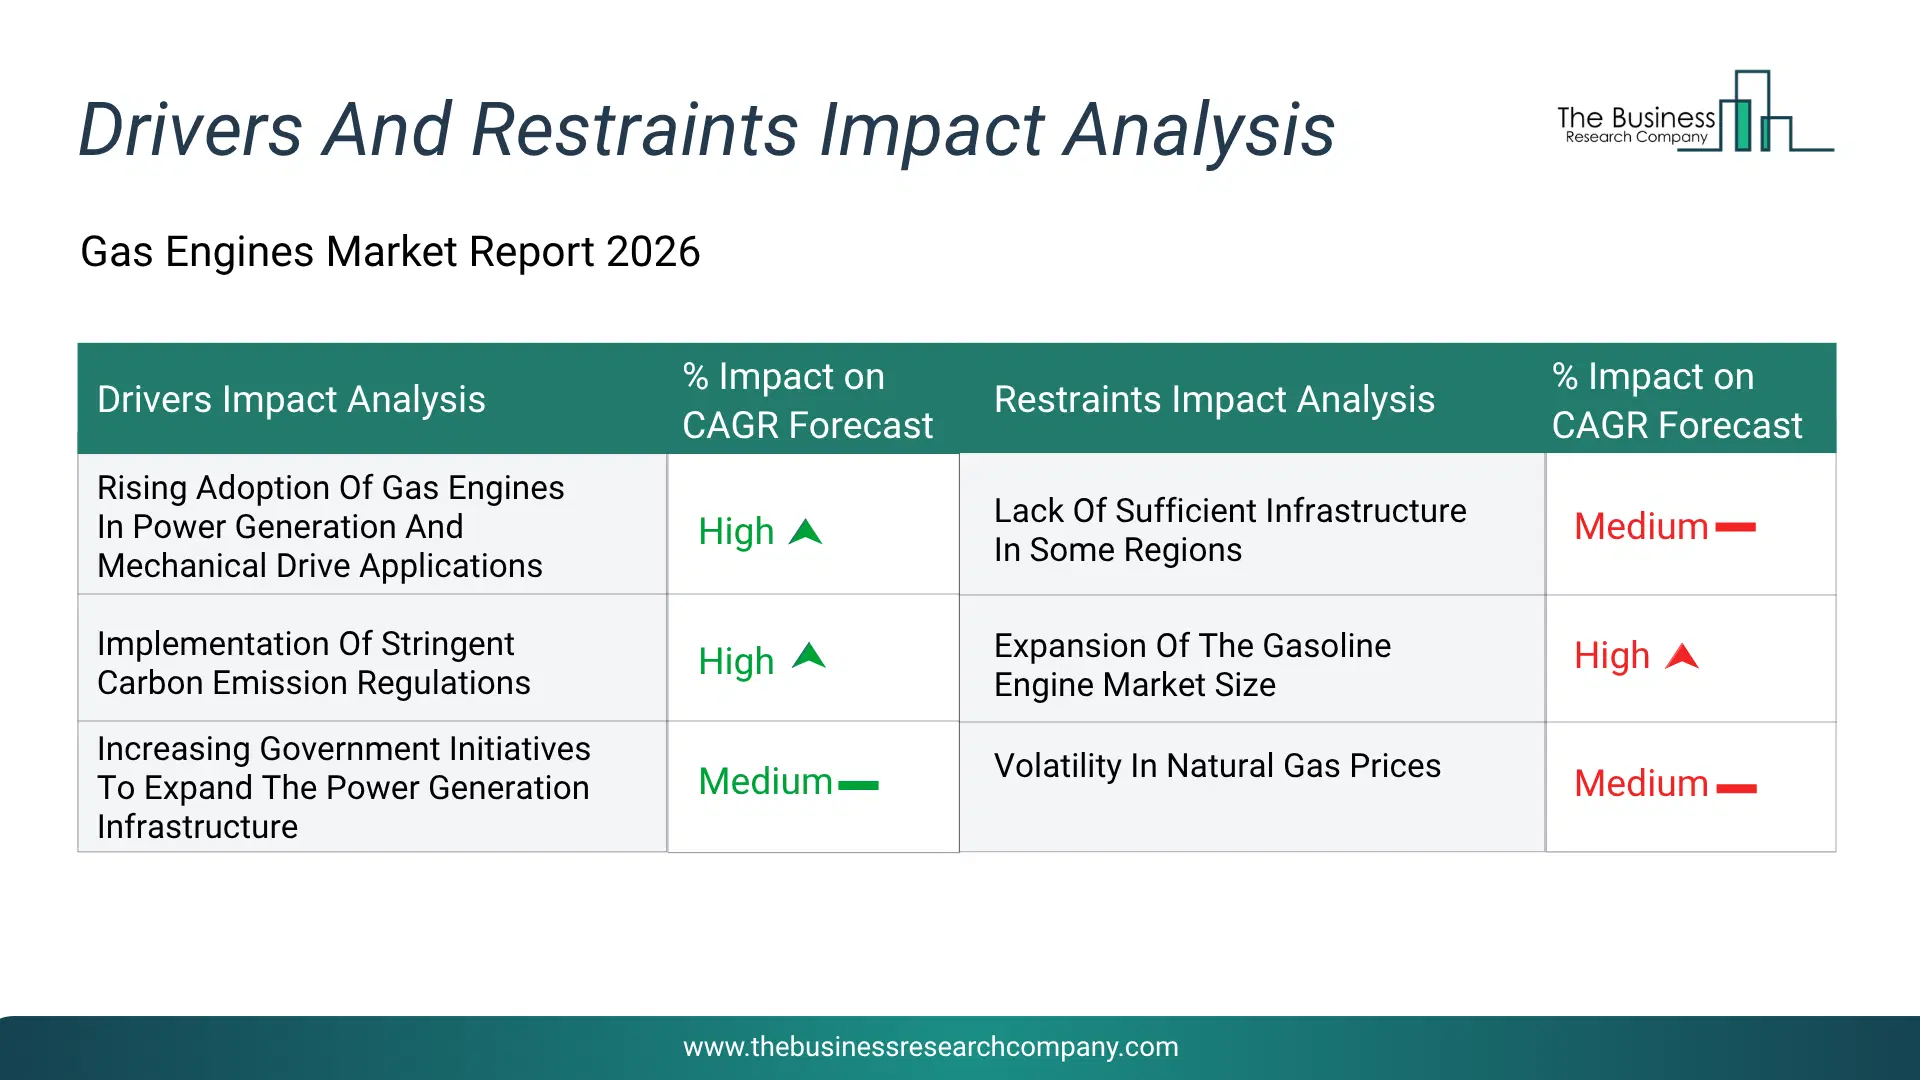Select Lack Of Sufficient Infrastructure cell
The height and width of the screenshot is (1080, 1920).
point(1252,526)
